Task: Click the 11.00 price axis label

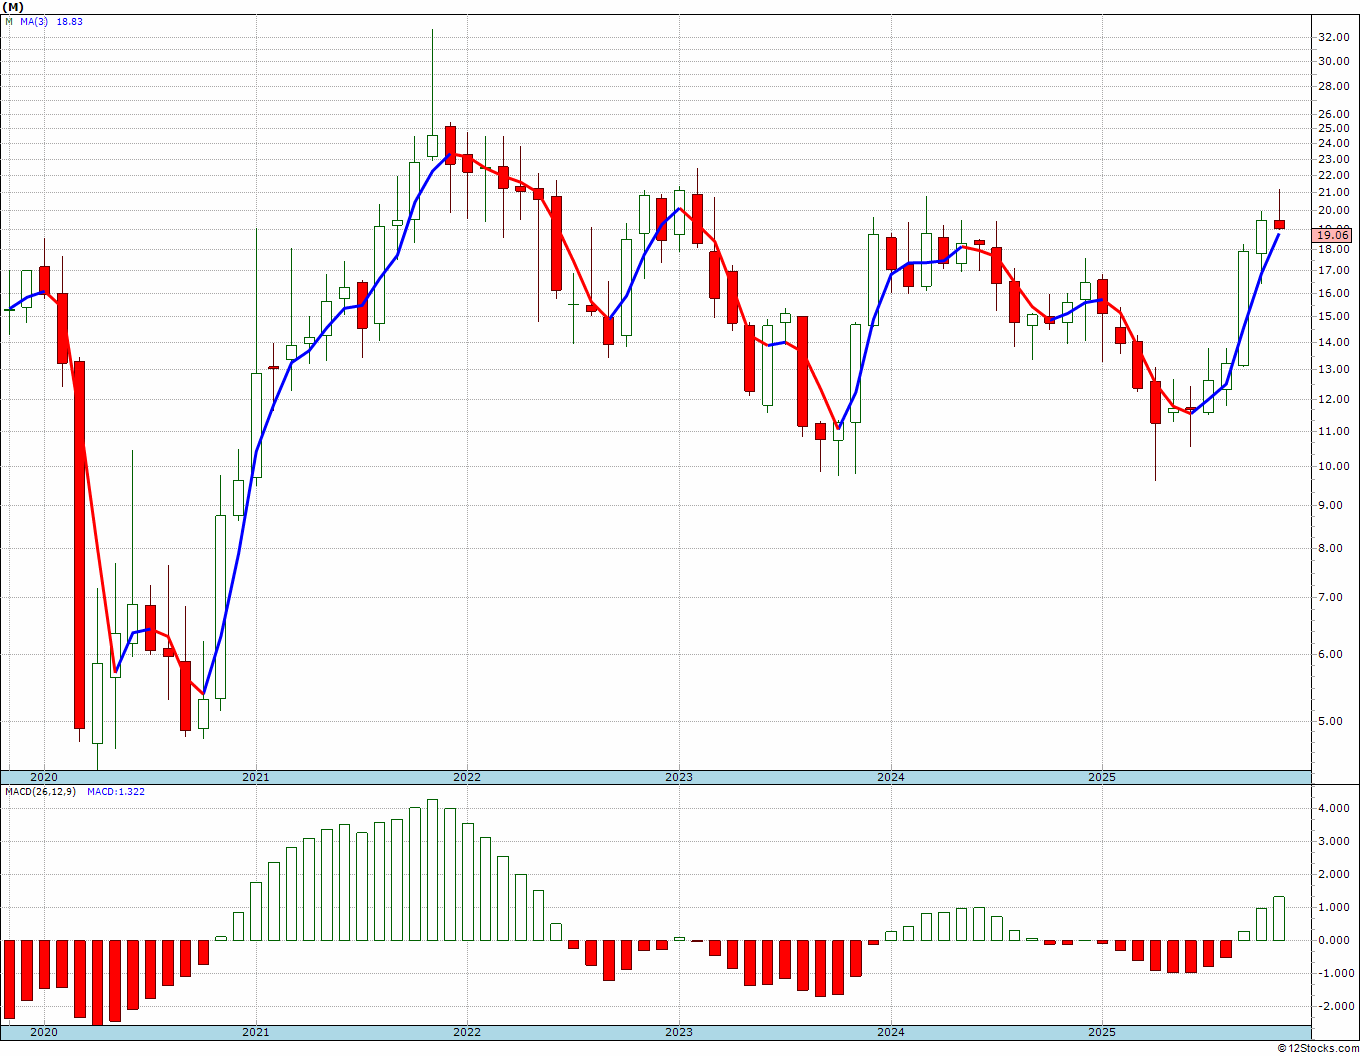Action: pyautogui.click(x=1333, y=431)
